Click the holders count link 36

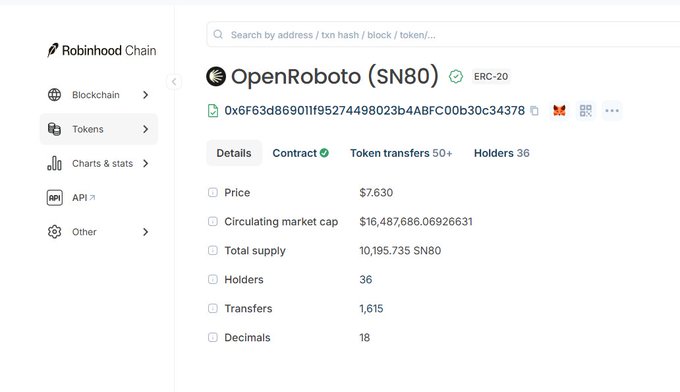click(366, 279)
